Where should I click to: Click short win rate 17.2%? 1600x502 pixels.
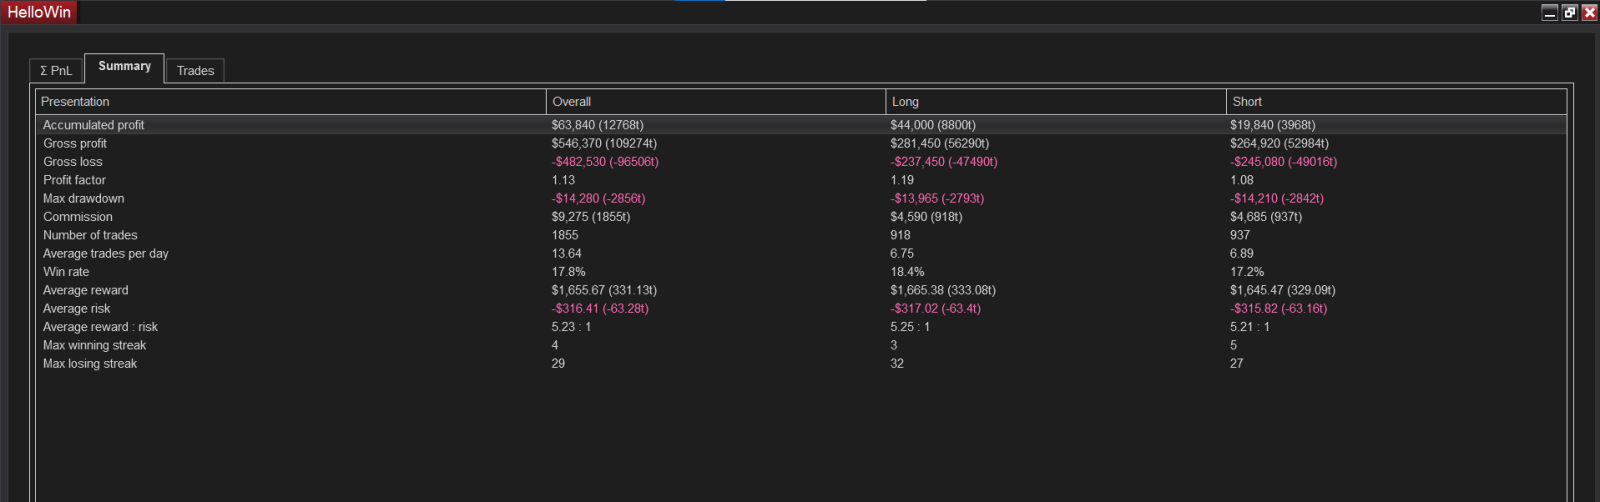coord(1247,272)
